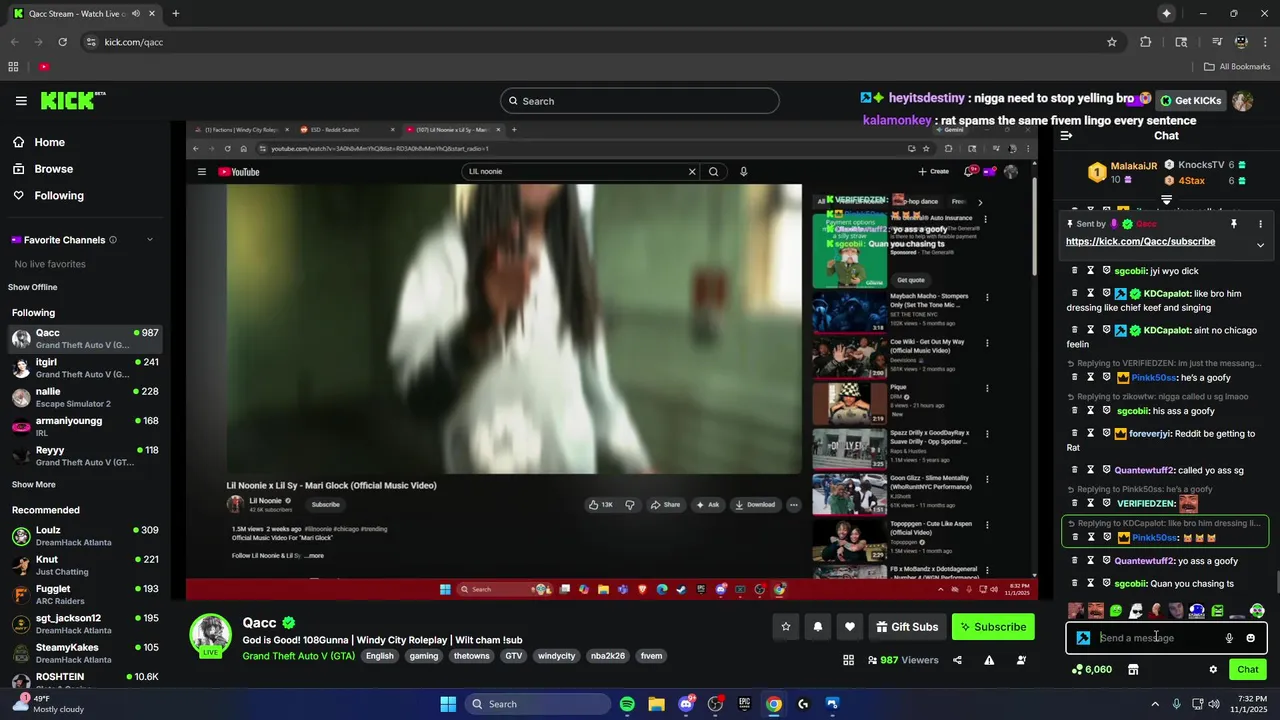The image size is (1280, 720).
Task: Open the pinned kick.com/Qacc/subscribe link
Action: point(1140,242)
